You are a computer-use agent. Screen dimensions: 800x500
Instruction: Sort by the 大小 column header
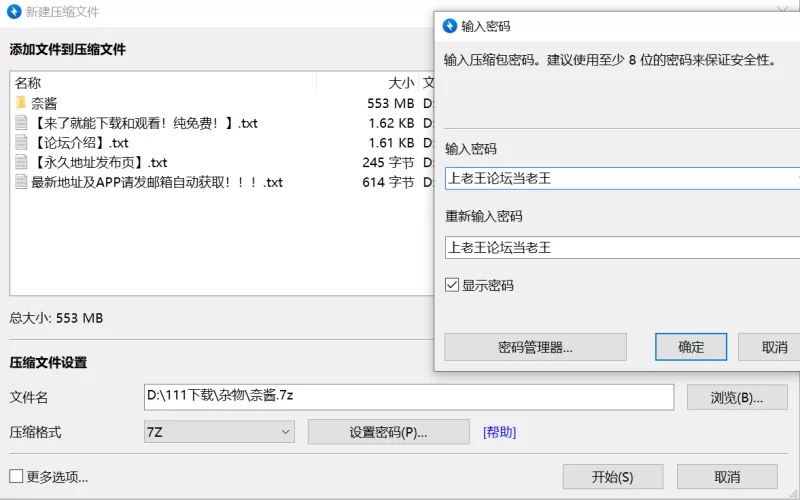pos(401,83)
